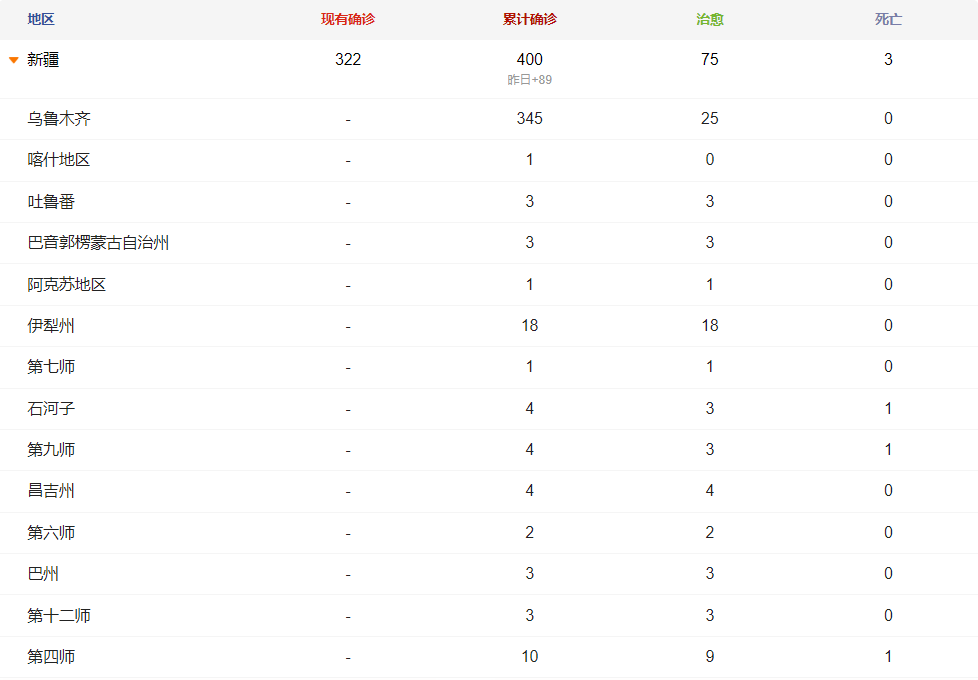This screenshot has height=680, width=978.
Task: Click the 地区 column header
Action: tap(41, 19)
